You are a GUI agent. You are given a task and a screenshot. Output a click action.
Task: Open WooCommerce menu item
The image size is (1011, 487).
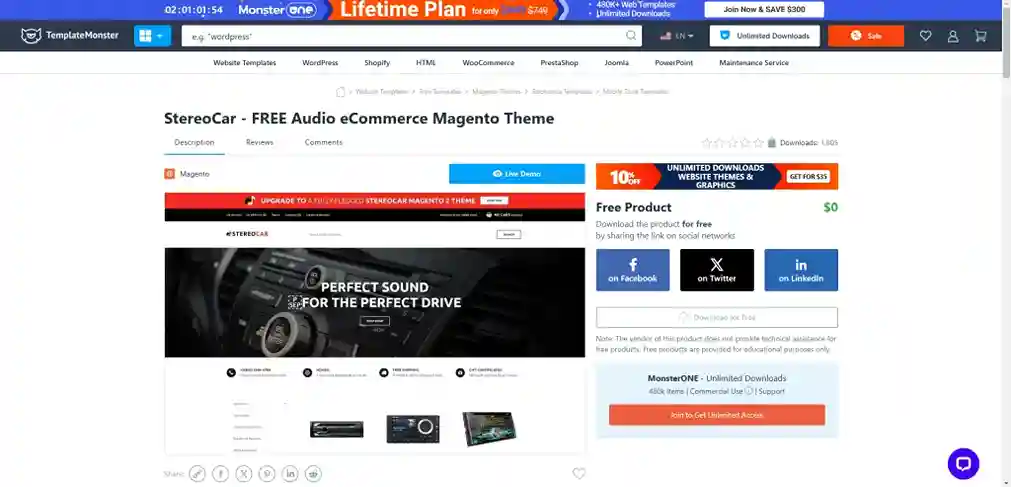488,63
